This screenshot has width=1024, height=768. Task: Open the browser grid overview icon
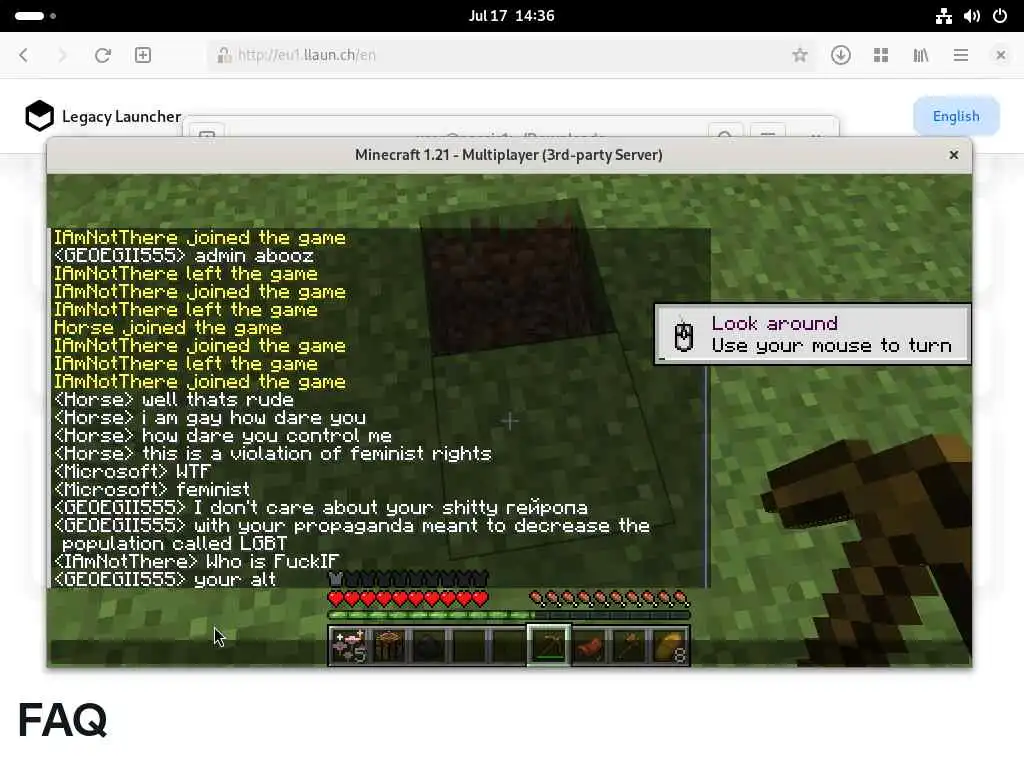881,55
